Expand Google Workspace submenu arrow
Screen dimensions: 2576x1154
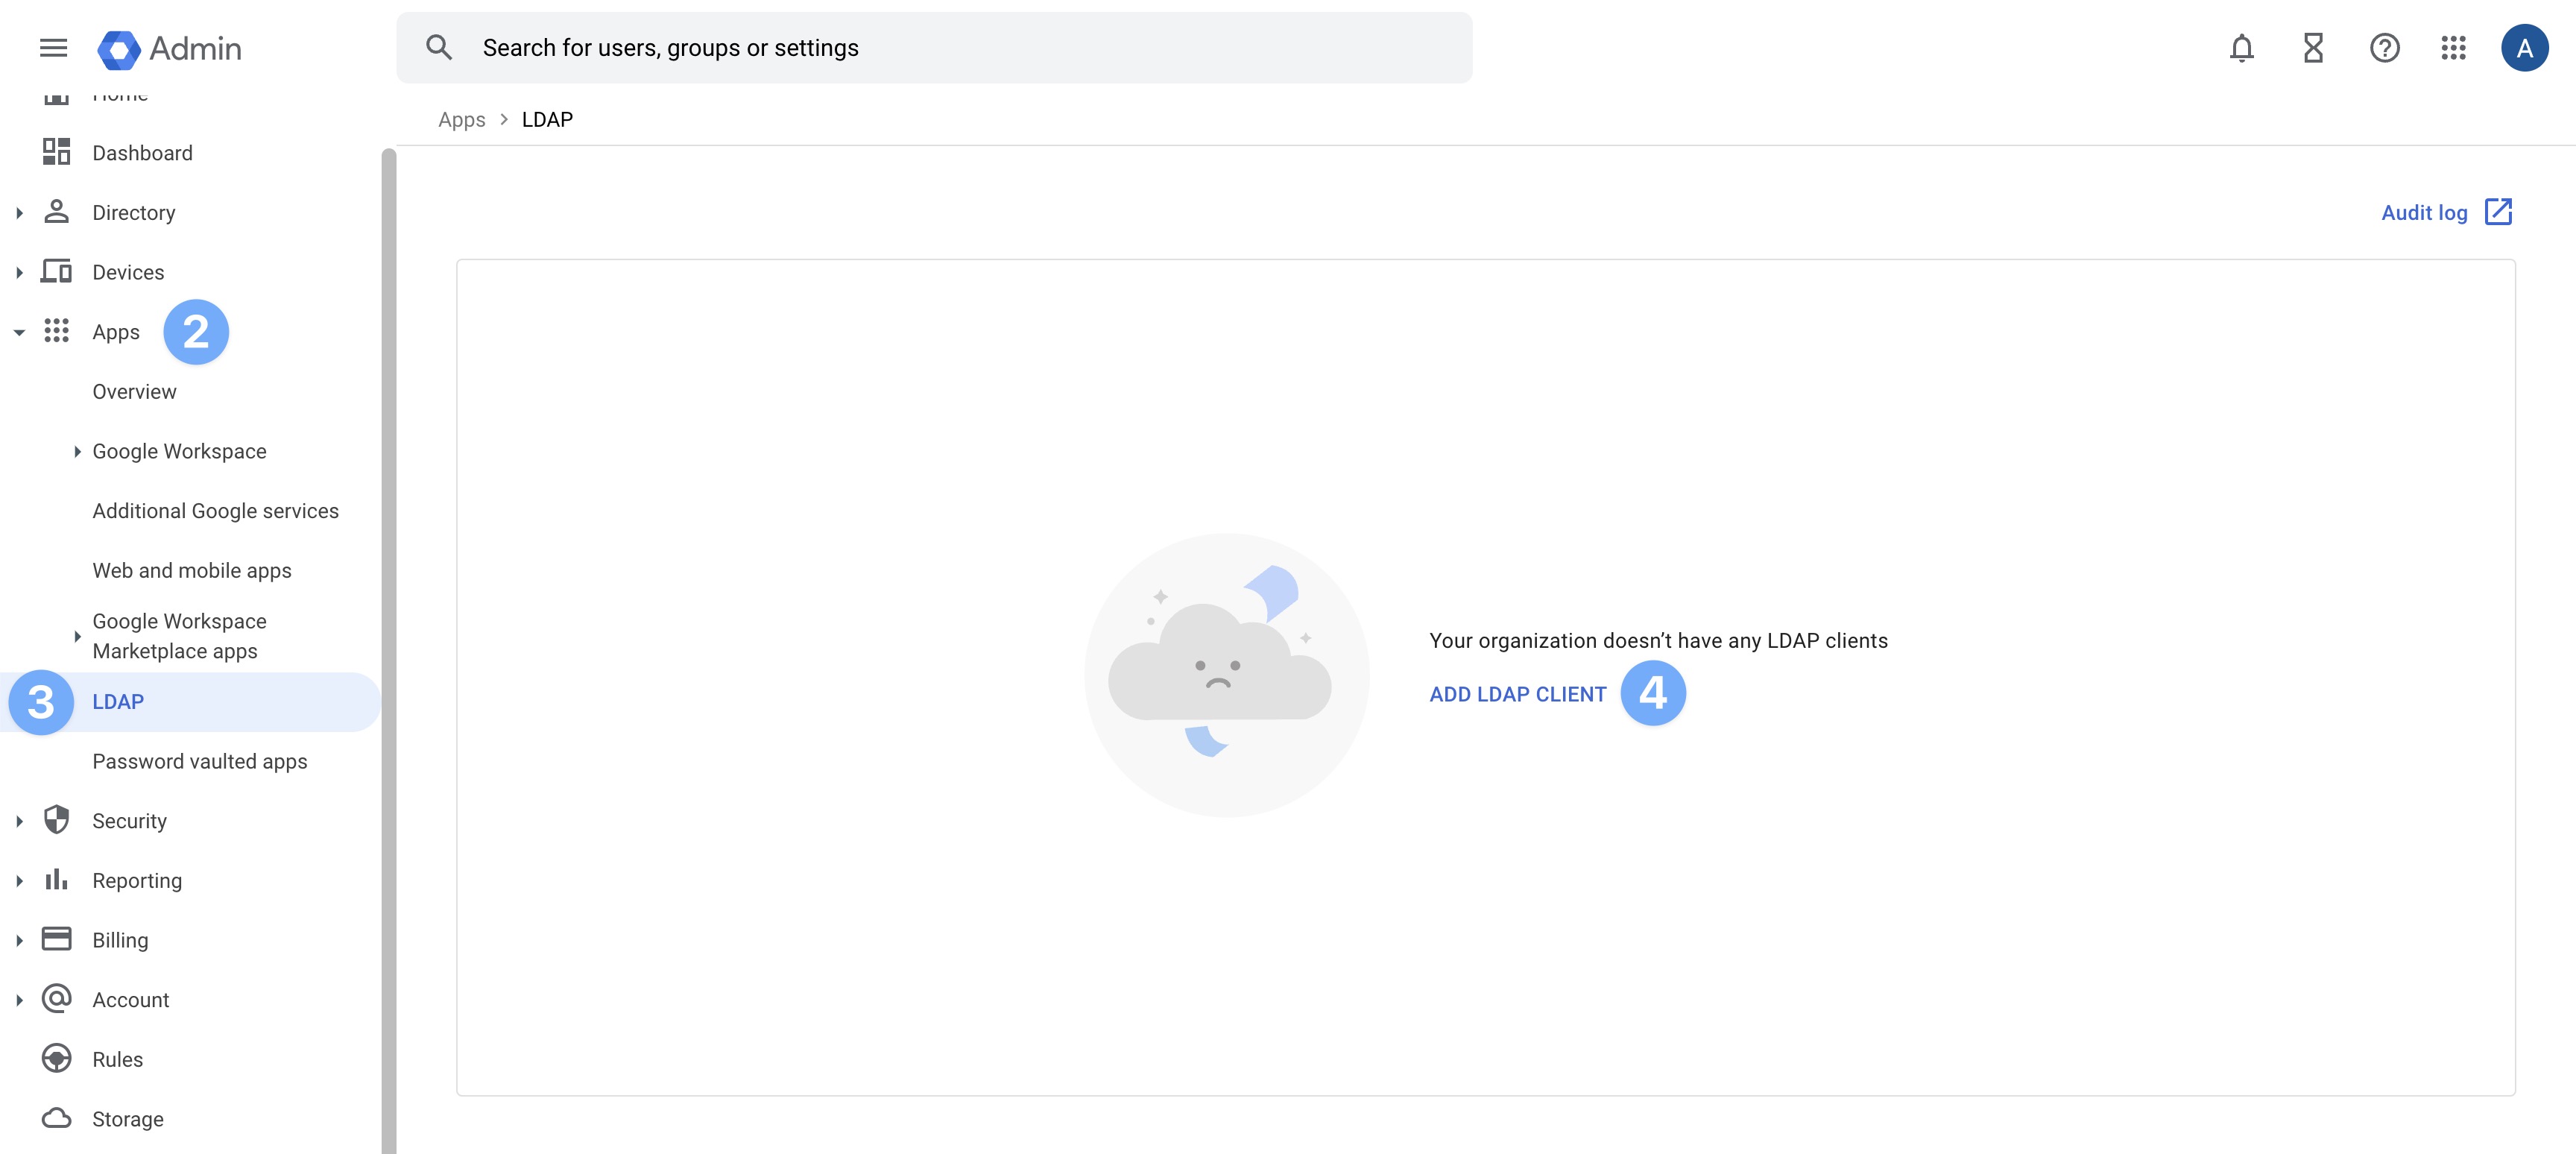click(77, 451)
